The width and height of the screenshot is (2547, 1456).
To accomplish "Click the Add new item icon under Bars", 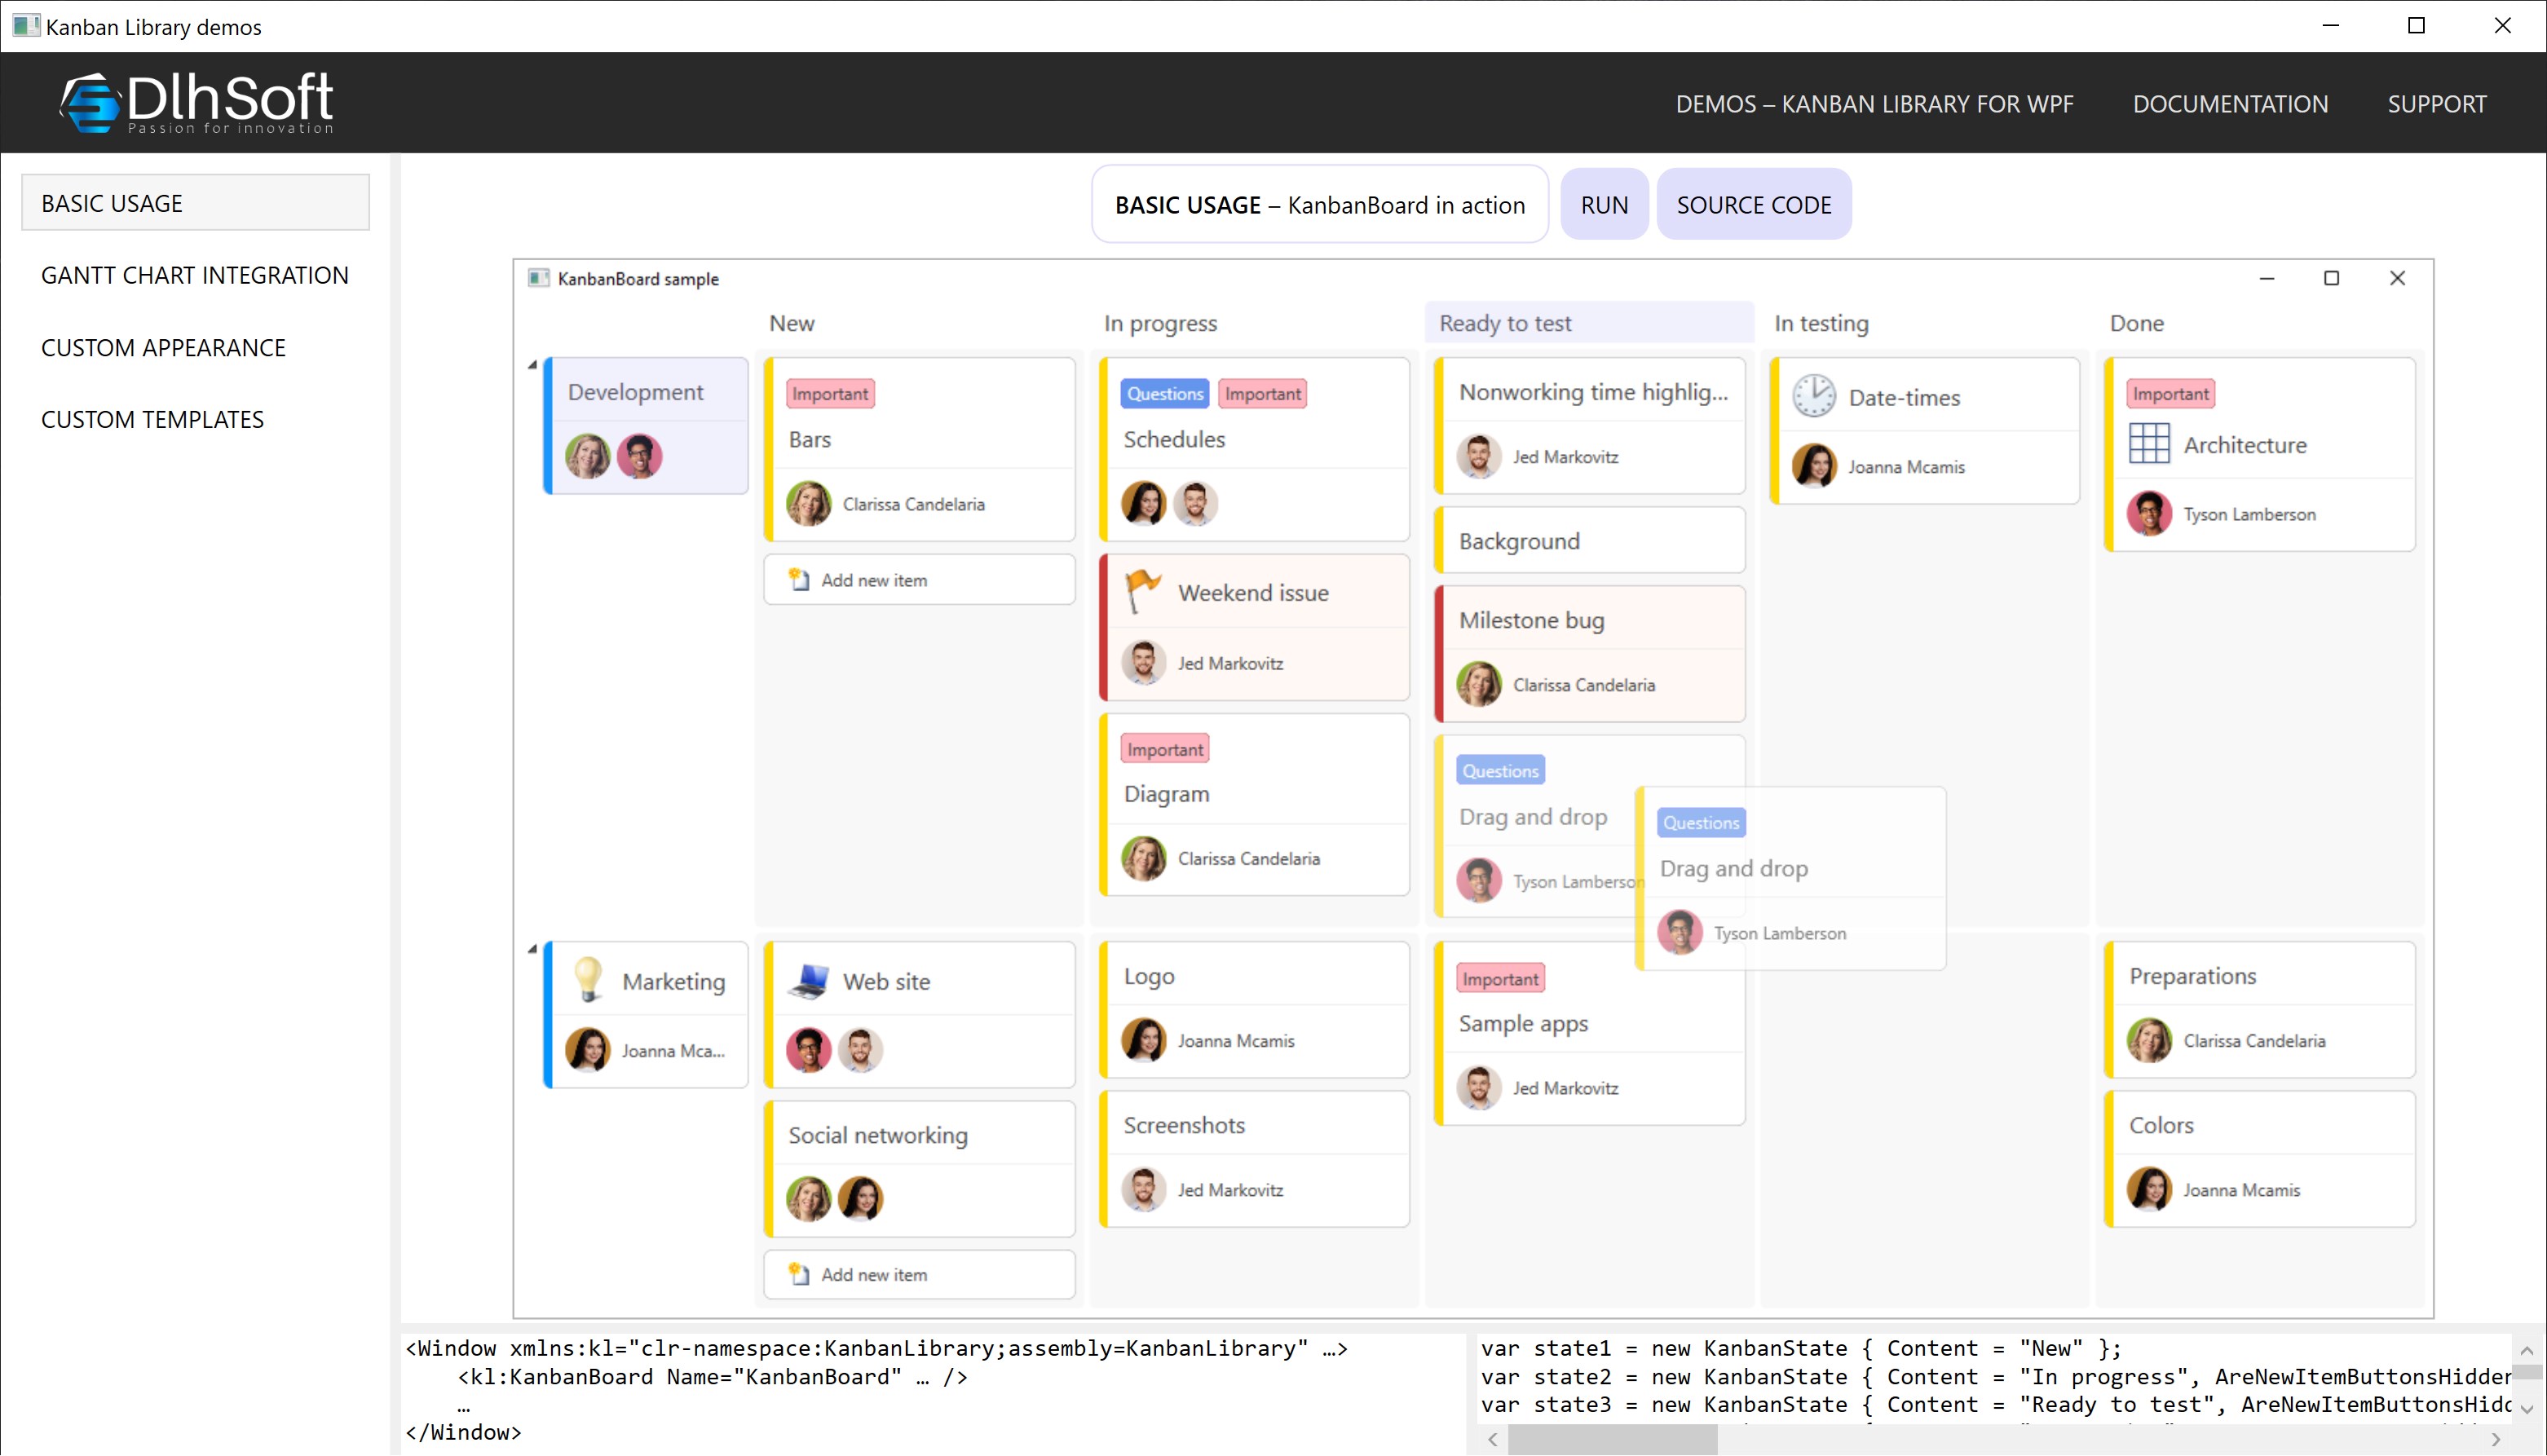I will click(x=798, y=579).
